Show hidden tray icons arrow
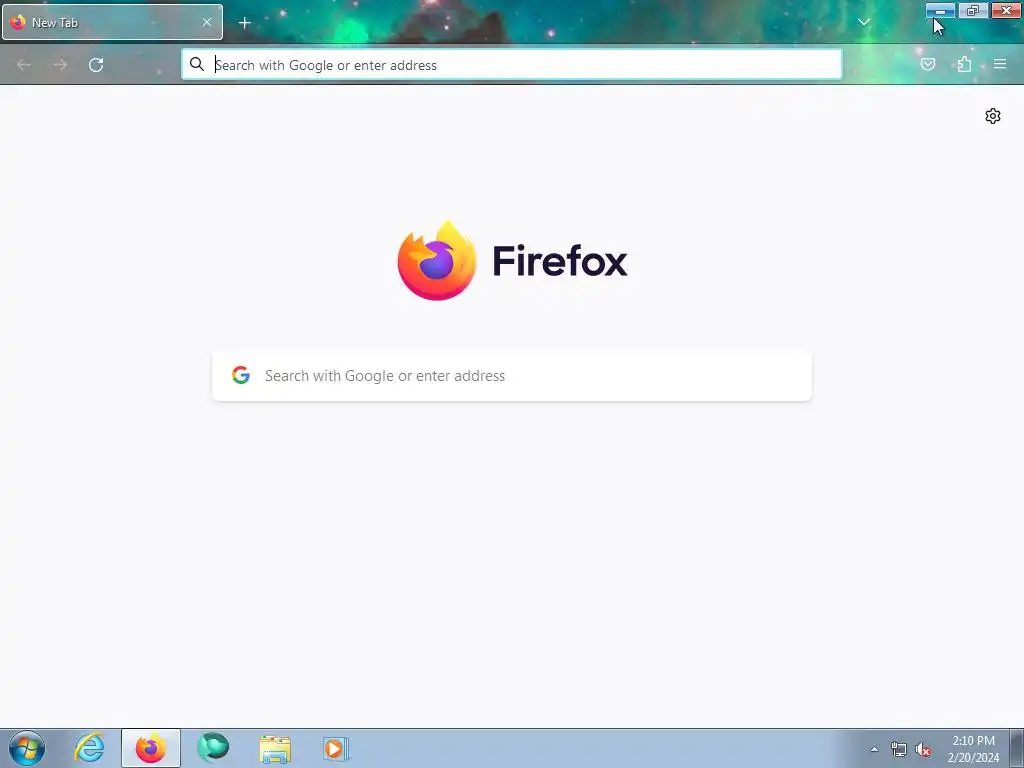 [874, 749]
